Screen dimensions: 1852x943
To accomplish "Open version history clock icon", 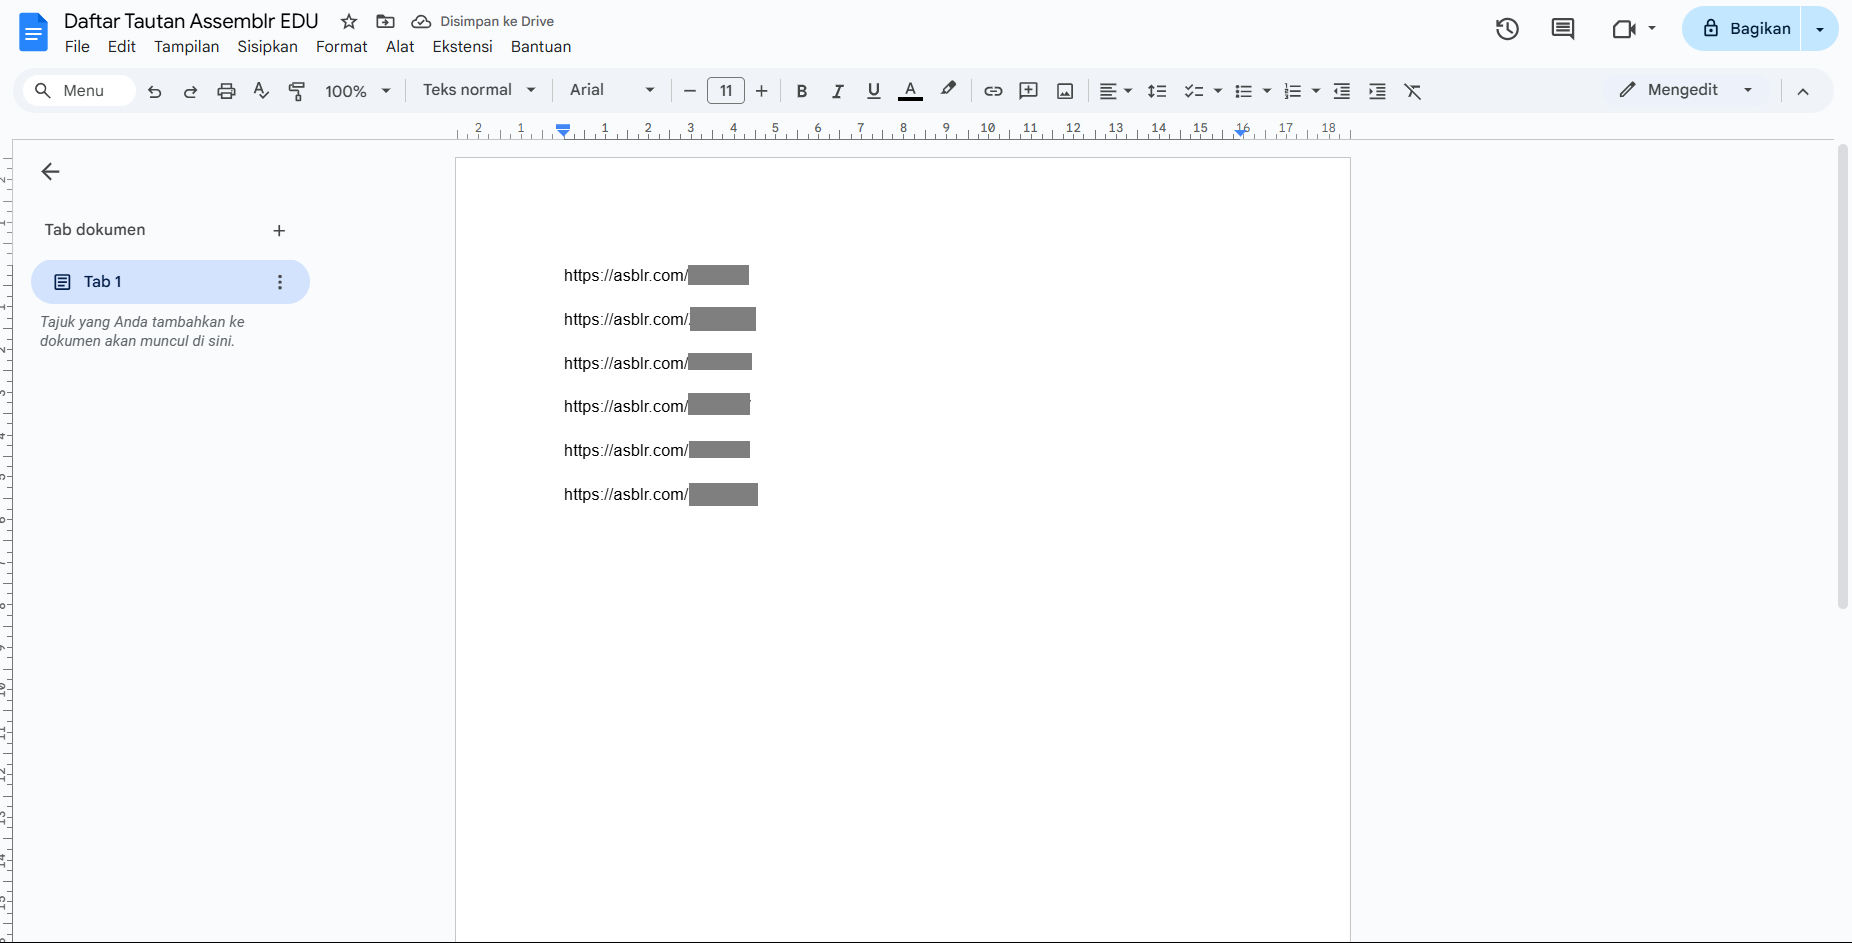I will click(1507, 29).
